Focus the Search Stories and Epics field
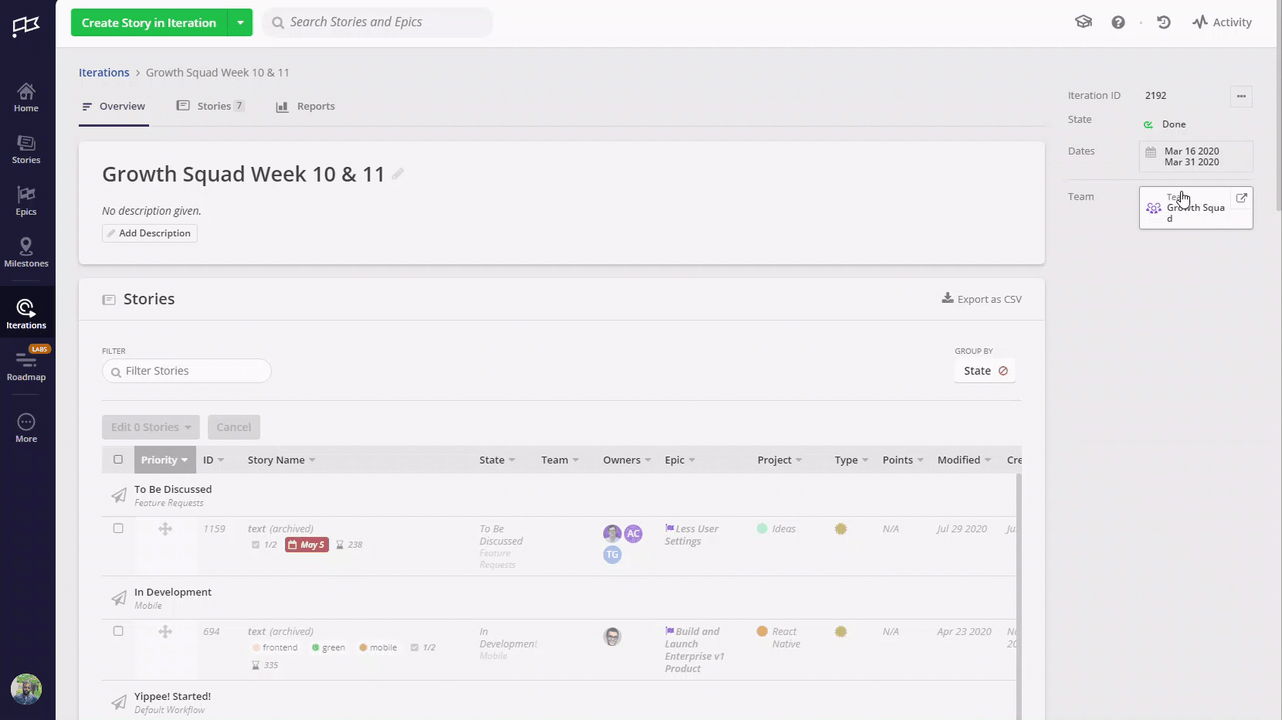The height and width of the screenshot is (720, 1282). pos(378,22)
